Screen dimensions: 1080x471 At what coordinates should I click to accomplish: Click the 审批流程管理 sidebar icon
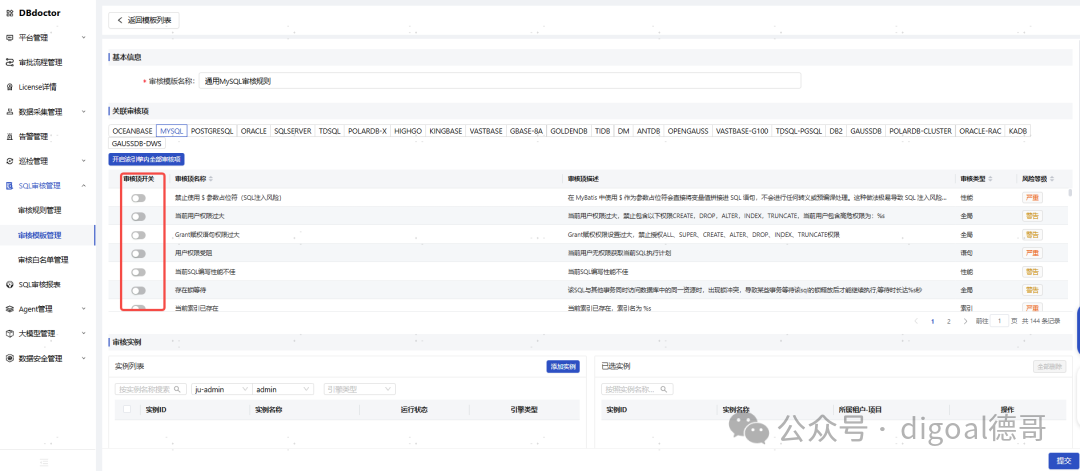click(10, 63)
